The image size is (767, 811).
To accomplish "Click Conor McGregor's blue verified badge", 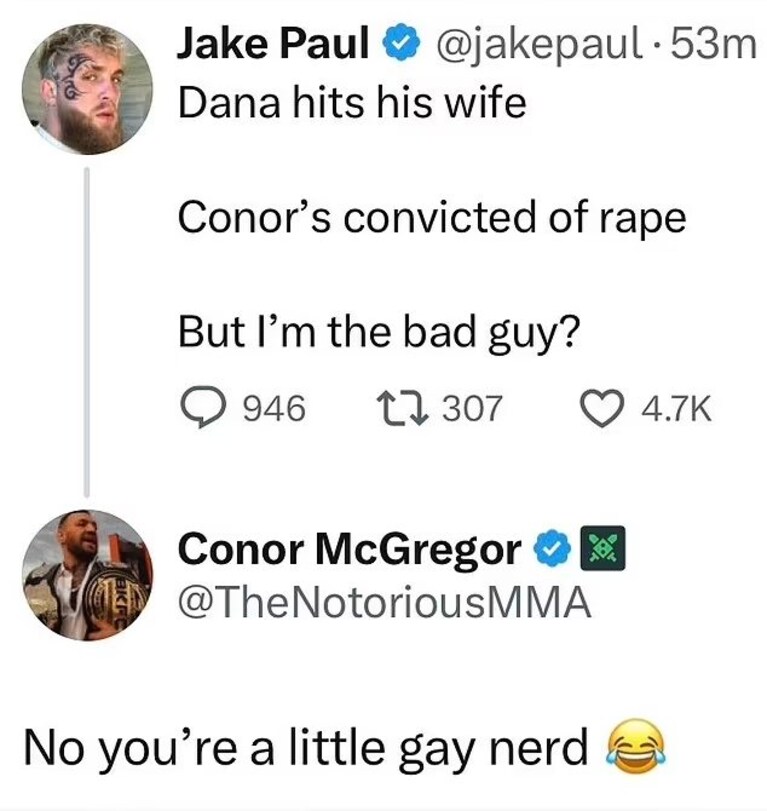I will (552, 548).
